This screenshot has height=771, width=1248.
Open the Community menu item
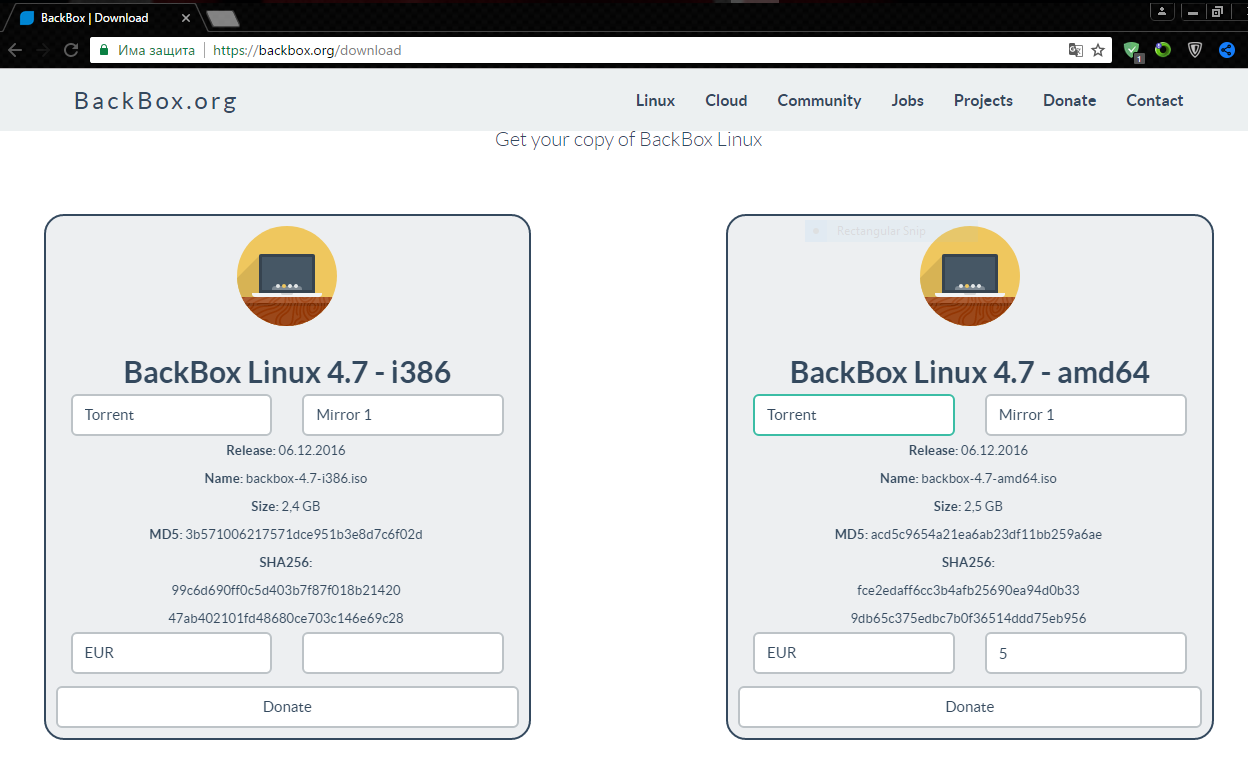819,100
